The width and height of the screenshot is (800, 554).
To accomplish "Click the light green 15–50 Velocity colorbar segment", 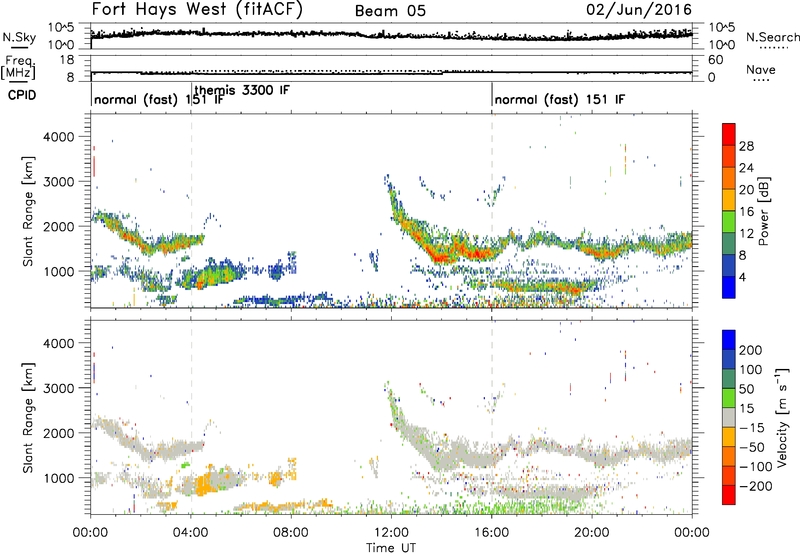I will point(729,398).
